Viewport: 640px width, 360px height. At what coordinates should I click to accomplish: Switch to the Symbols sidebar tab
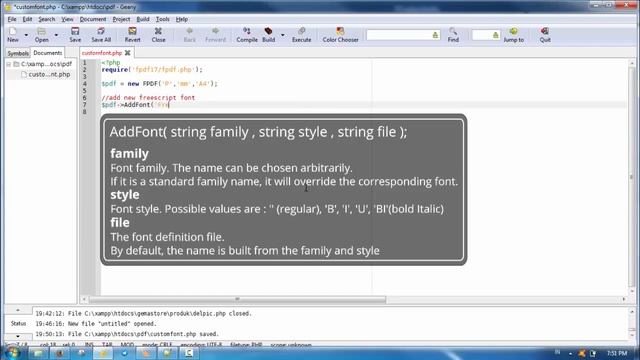point(18,53)
